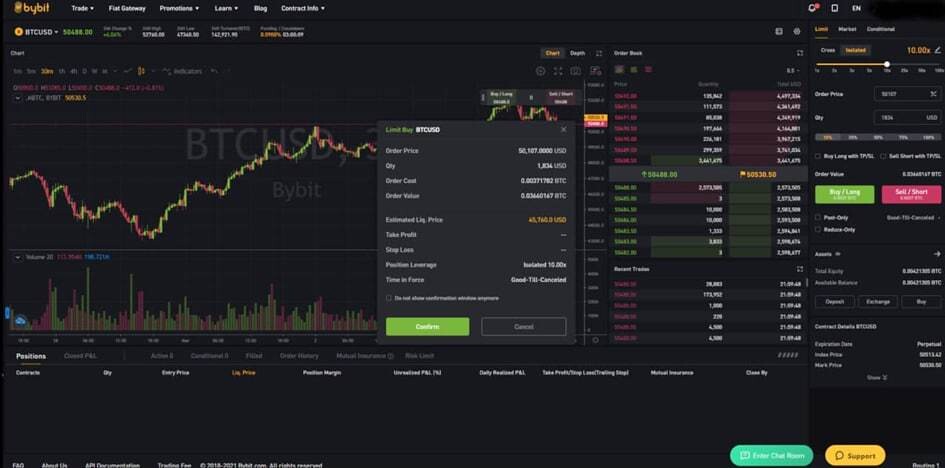945x468 pixels.
Task: Show bids-only order book view icon
Action: tap(633, 70)
